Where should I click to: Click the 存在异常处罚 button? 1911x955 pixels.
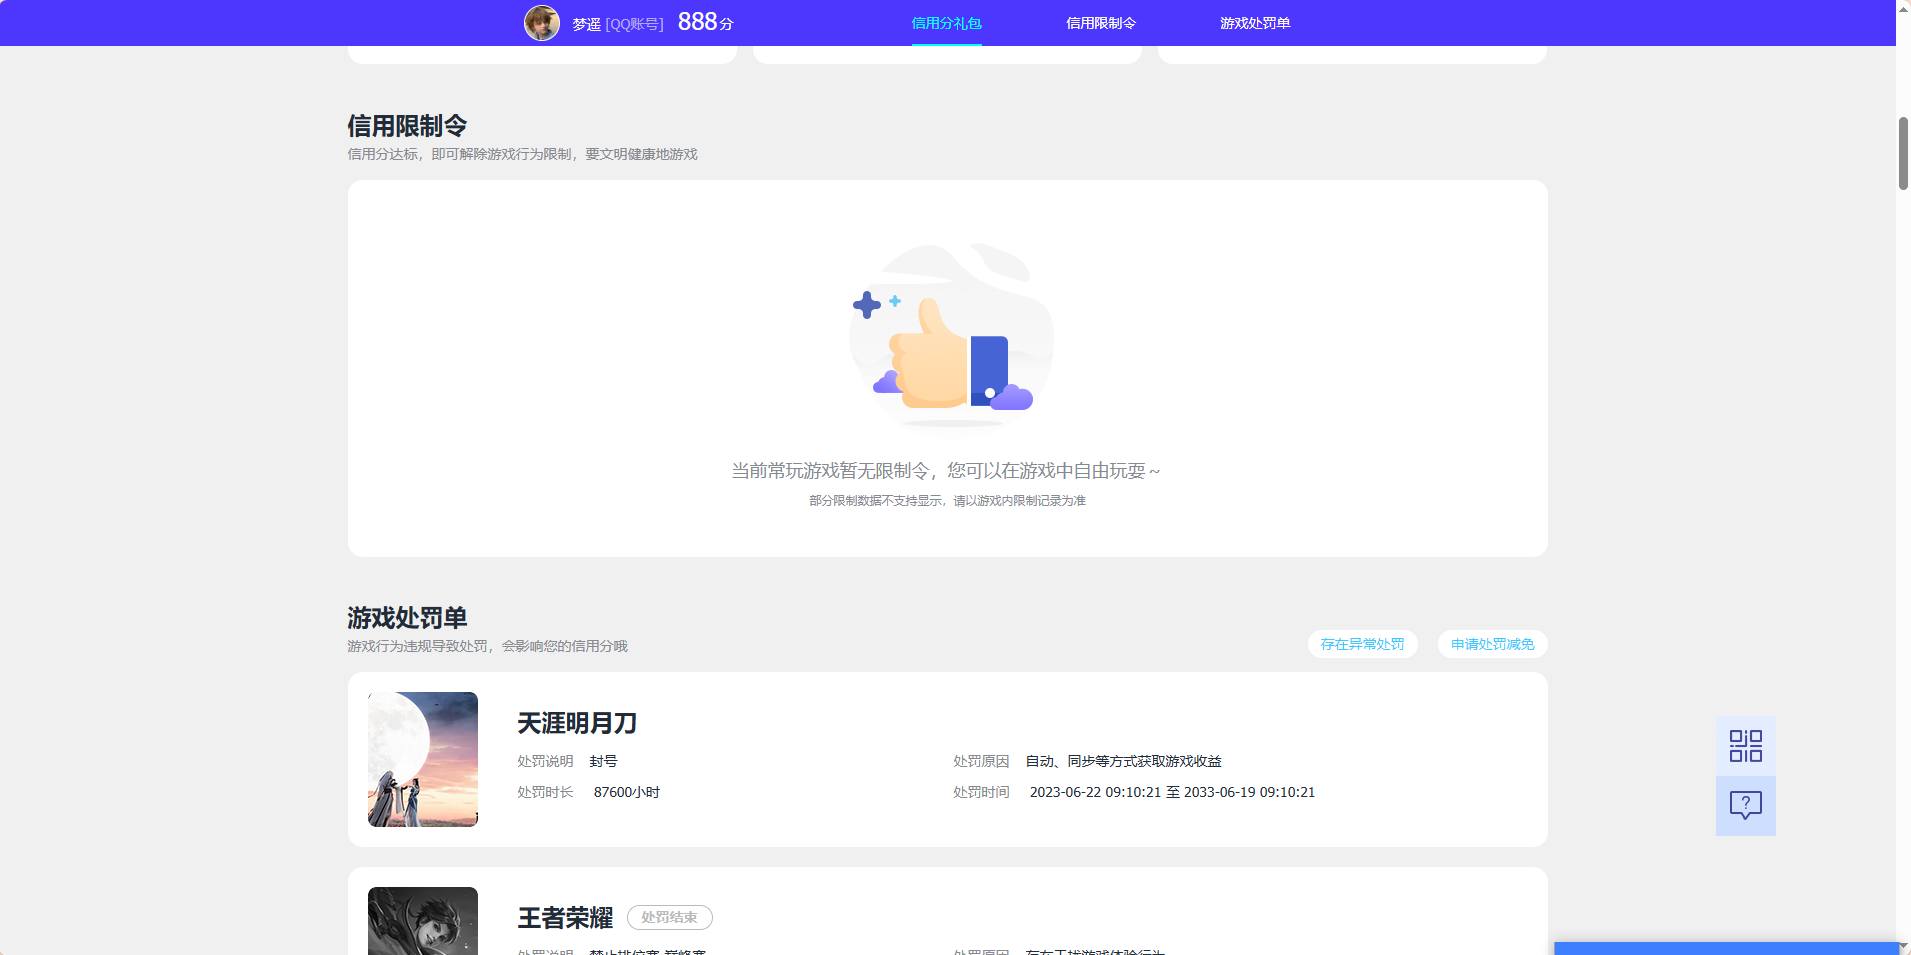tap(1362, 644)
